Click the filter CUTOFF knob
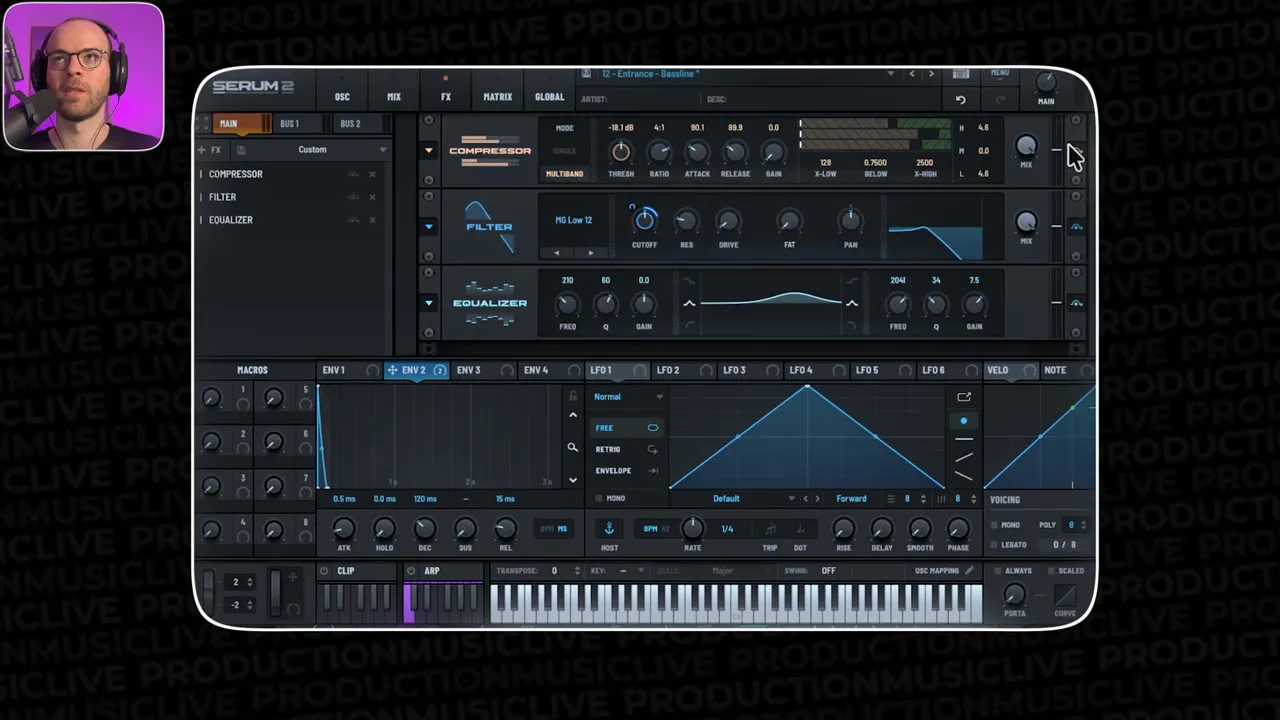 coord(645,220)
